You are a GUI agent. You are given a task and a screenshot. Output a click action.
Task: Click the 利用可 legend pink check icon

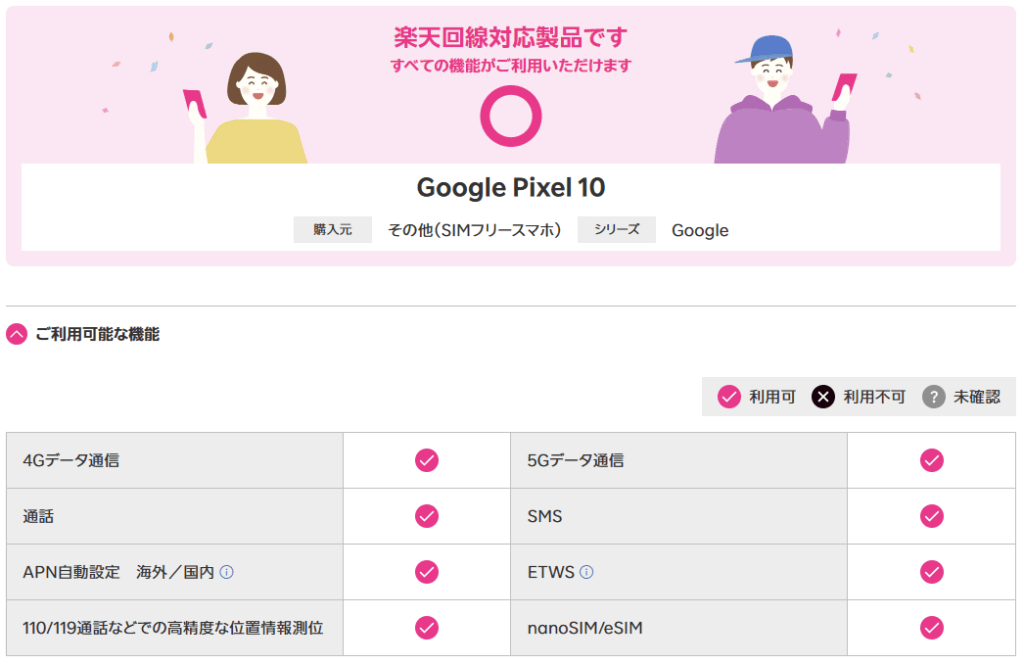click(x=730, y=397)
